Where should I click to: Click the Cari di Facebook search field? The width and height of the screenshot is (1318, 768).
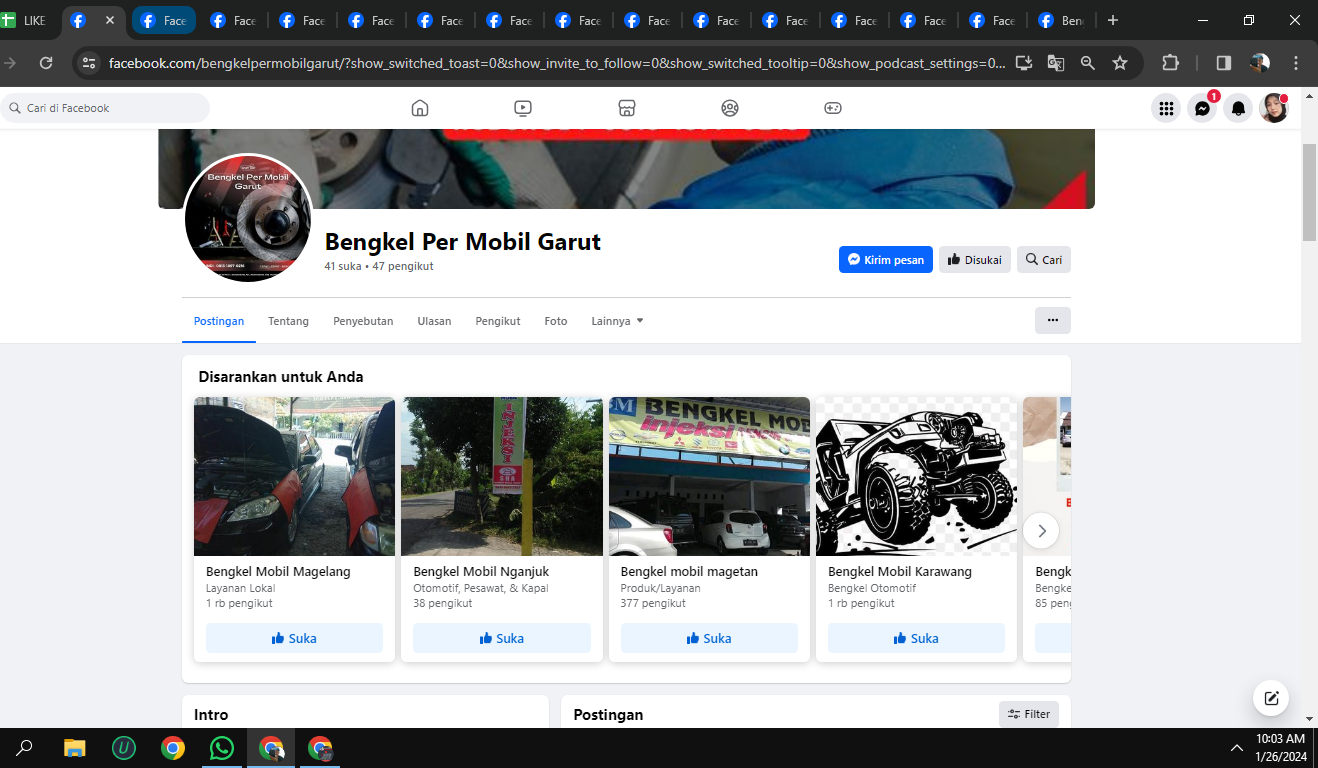(105, 108)
